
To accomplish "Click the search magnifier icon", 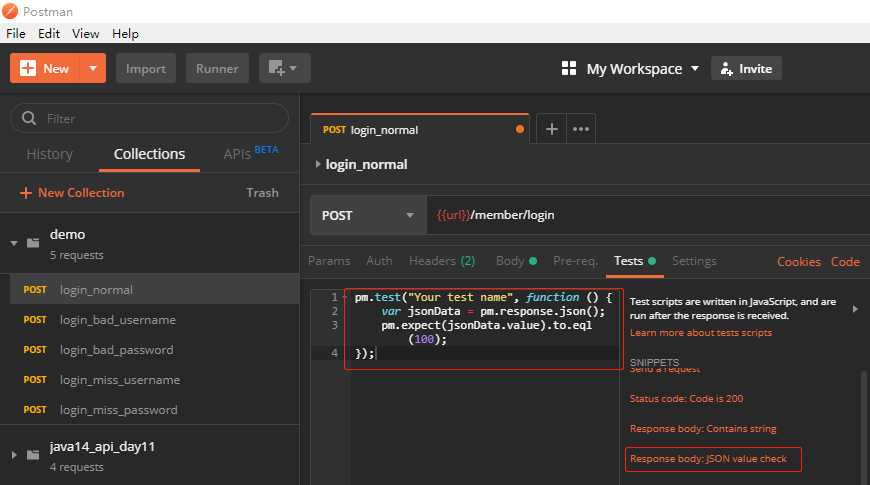I will [29, 118].
